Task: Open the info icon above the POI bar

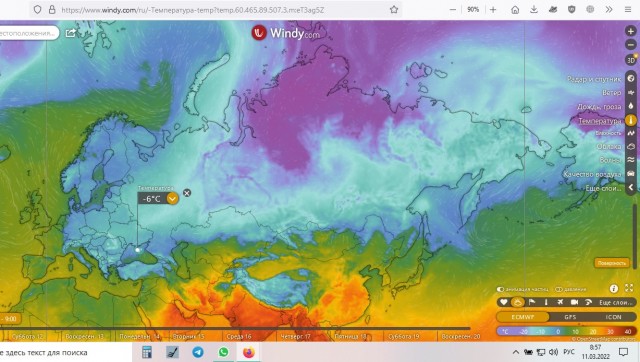Action: click(x=613, y=289)
